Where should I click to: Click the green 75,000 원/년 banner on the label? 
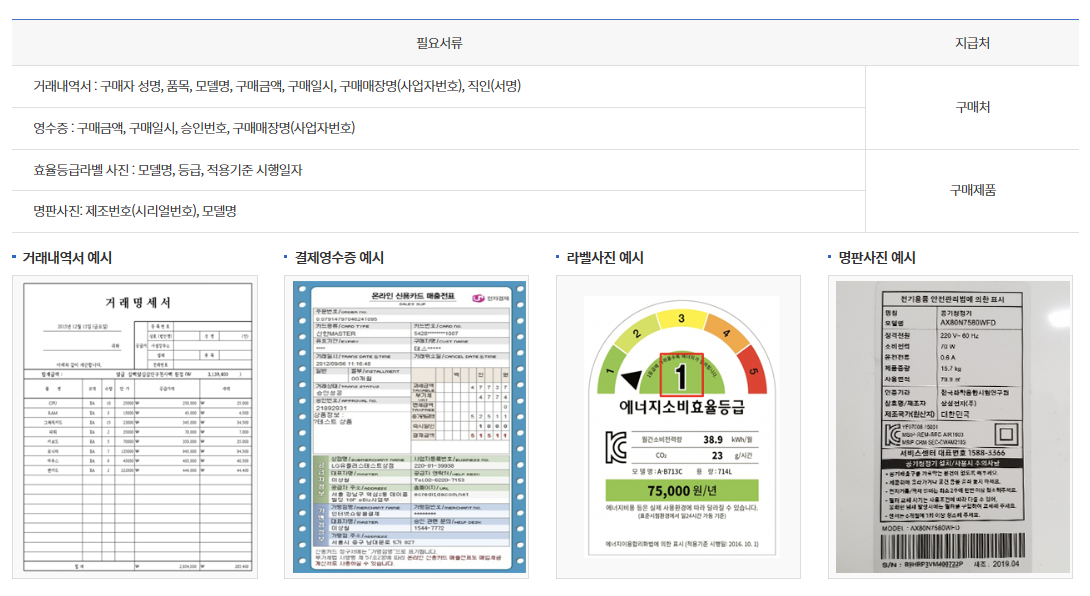click(x=682, y=492)
